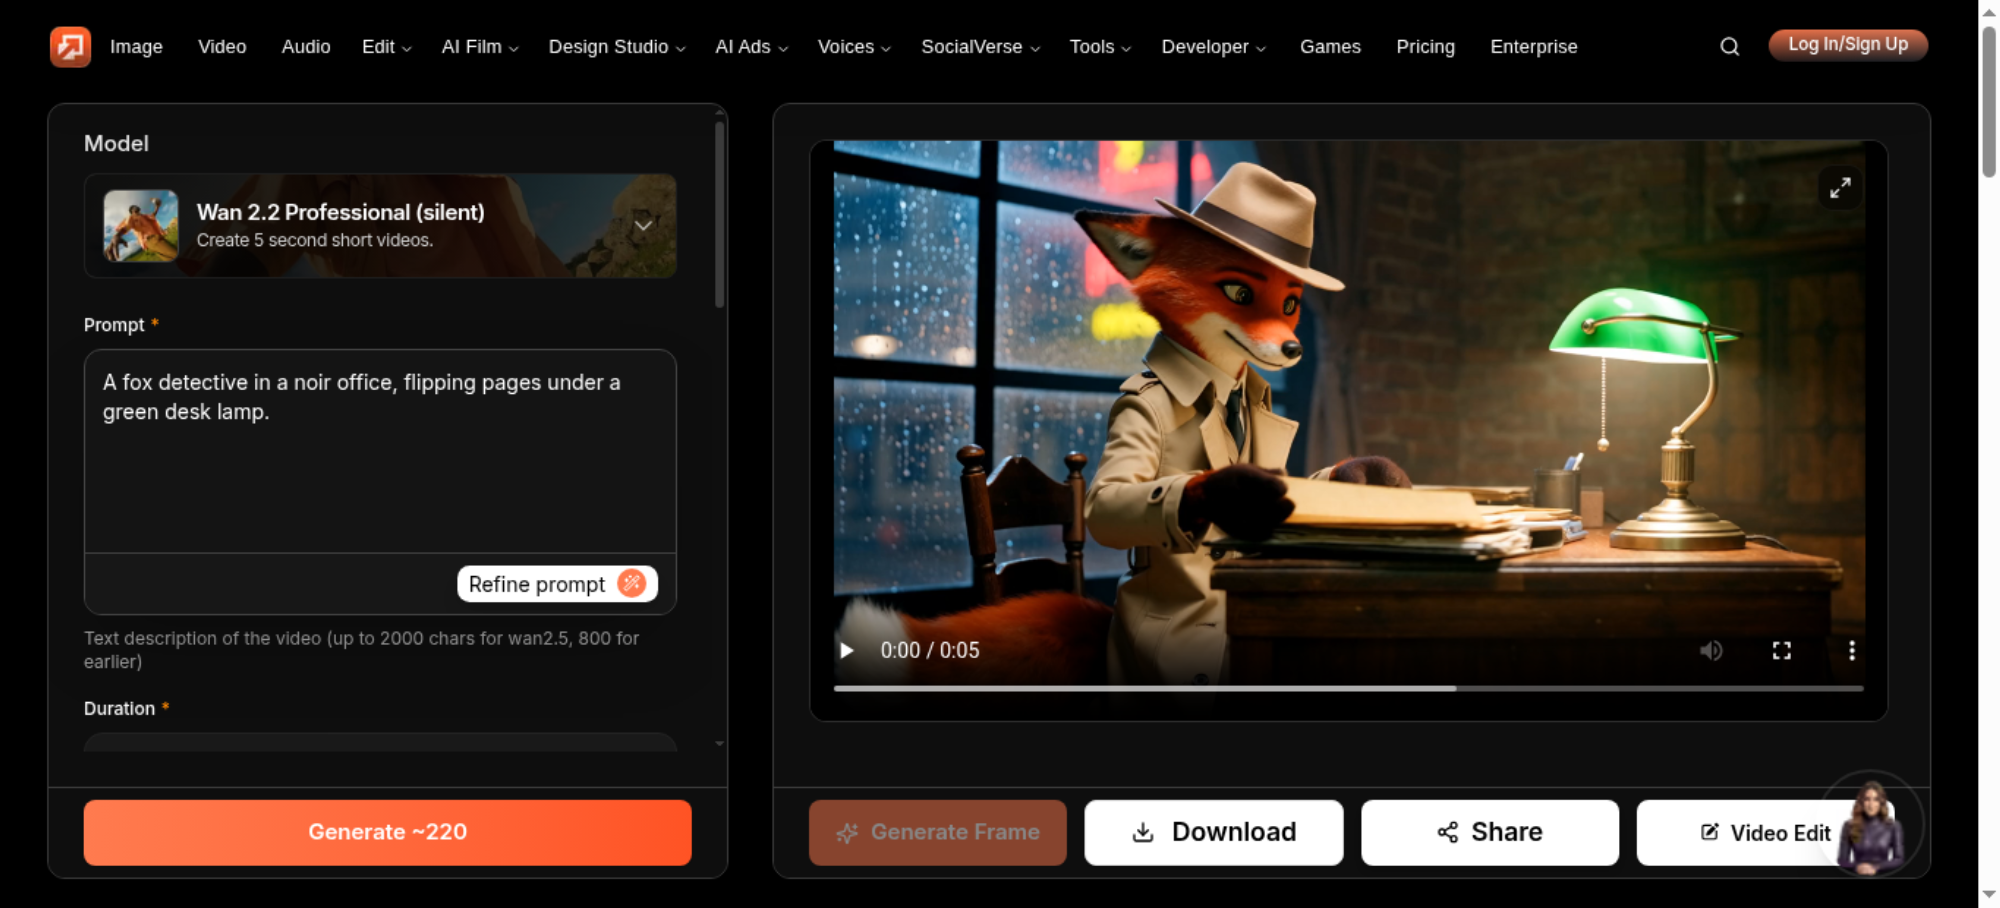The image size is (2000, 908).
Task: Enter fullscreen mode on the video player
Action: click(x=1782, y=650)
